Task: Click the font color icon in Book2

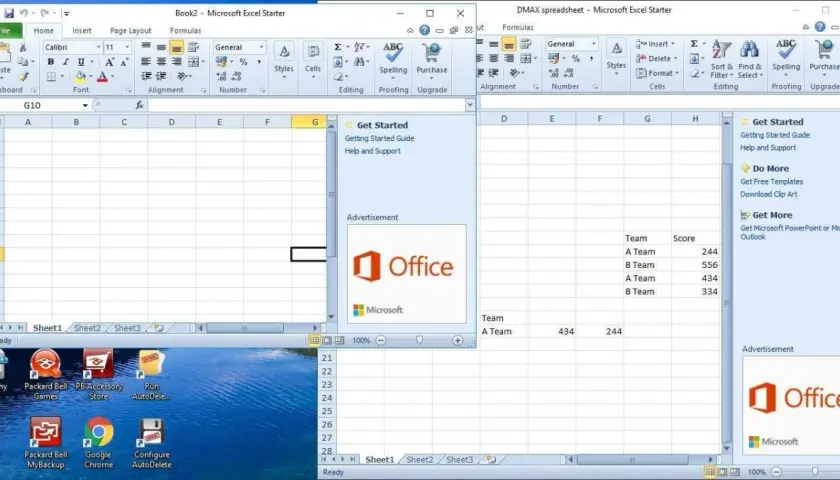Action: (102, 77)
